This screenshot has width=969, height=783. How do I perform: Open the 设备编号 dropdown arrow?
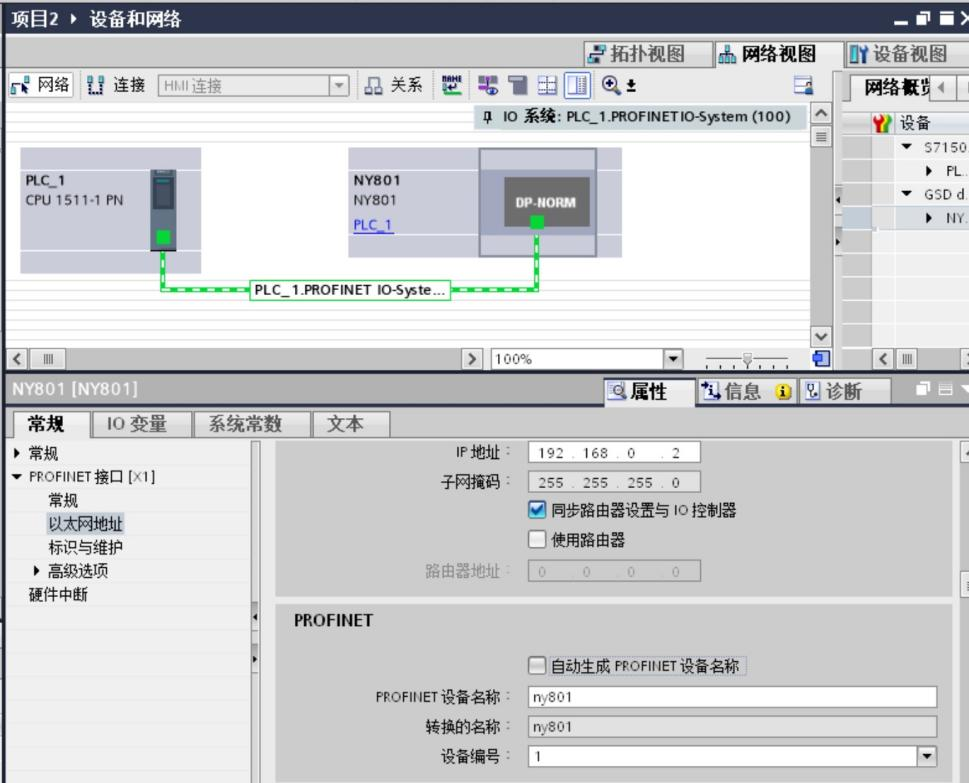[926, 756]
